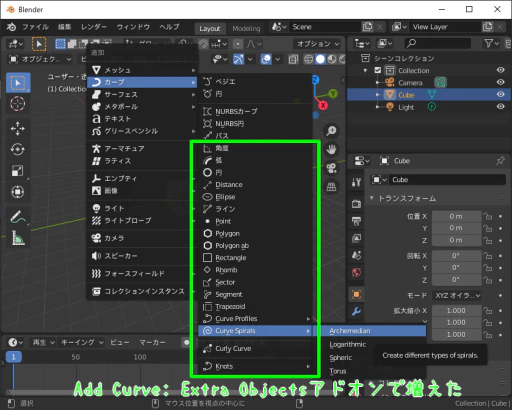Open the Knots submenu
512x410 pixels.
pyautogui.click(x=255, y=366)
